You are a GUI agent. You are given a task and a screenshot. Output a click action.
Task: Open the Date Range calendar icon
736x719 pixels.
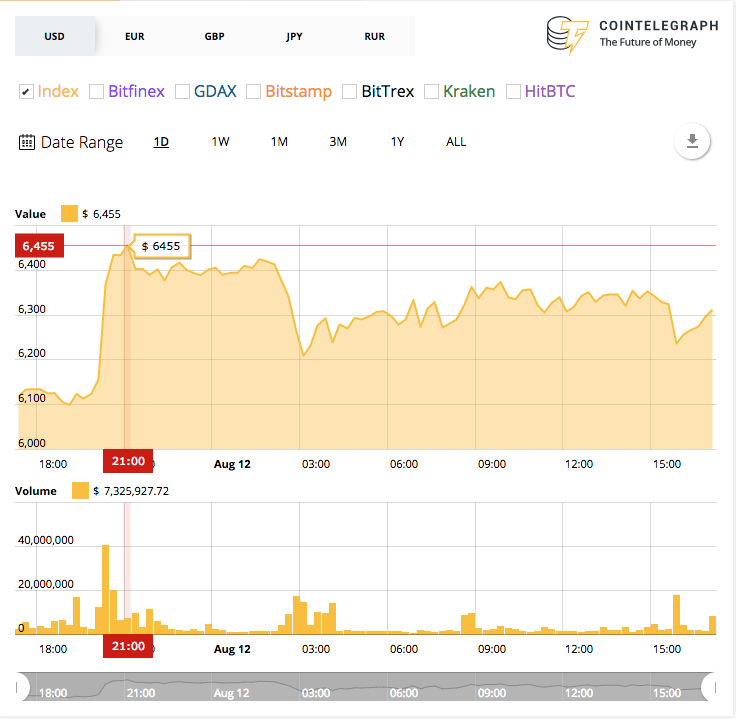click(27, 142)
